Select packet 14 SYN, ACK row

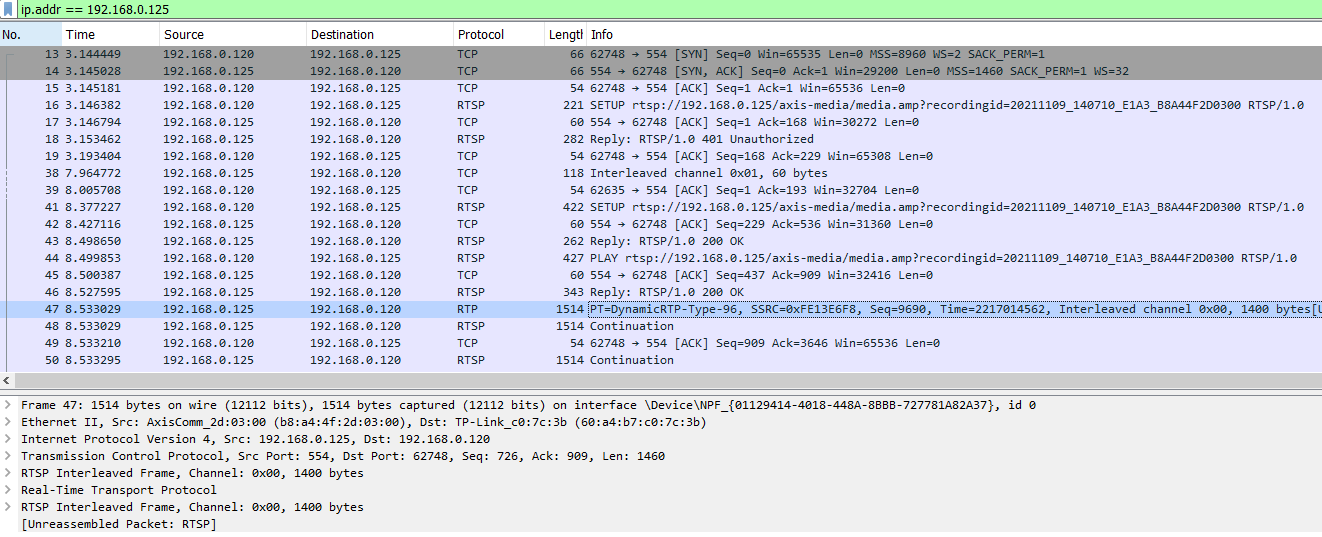coord(661,71)
